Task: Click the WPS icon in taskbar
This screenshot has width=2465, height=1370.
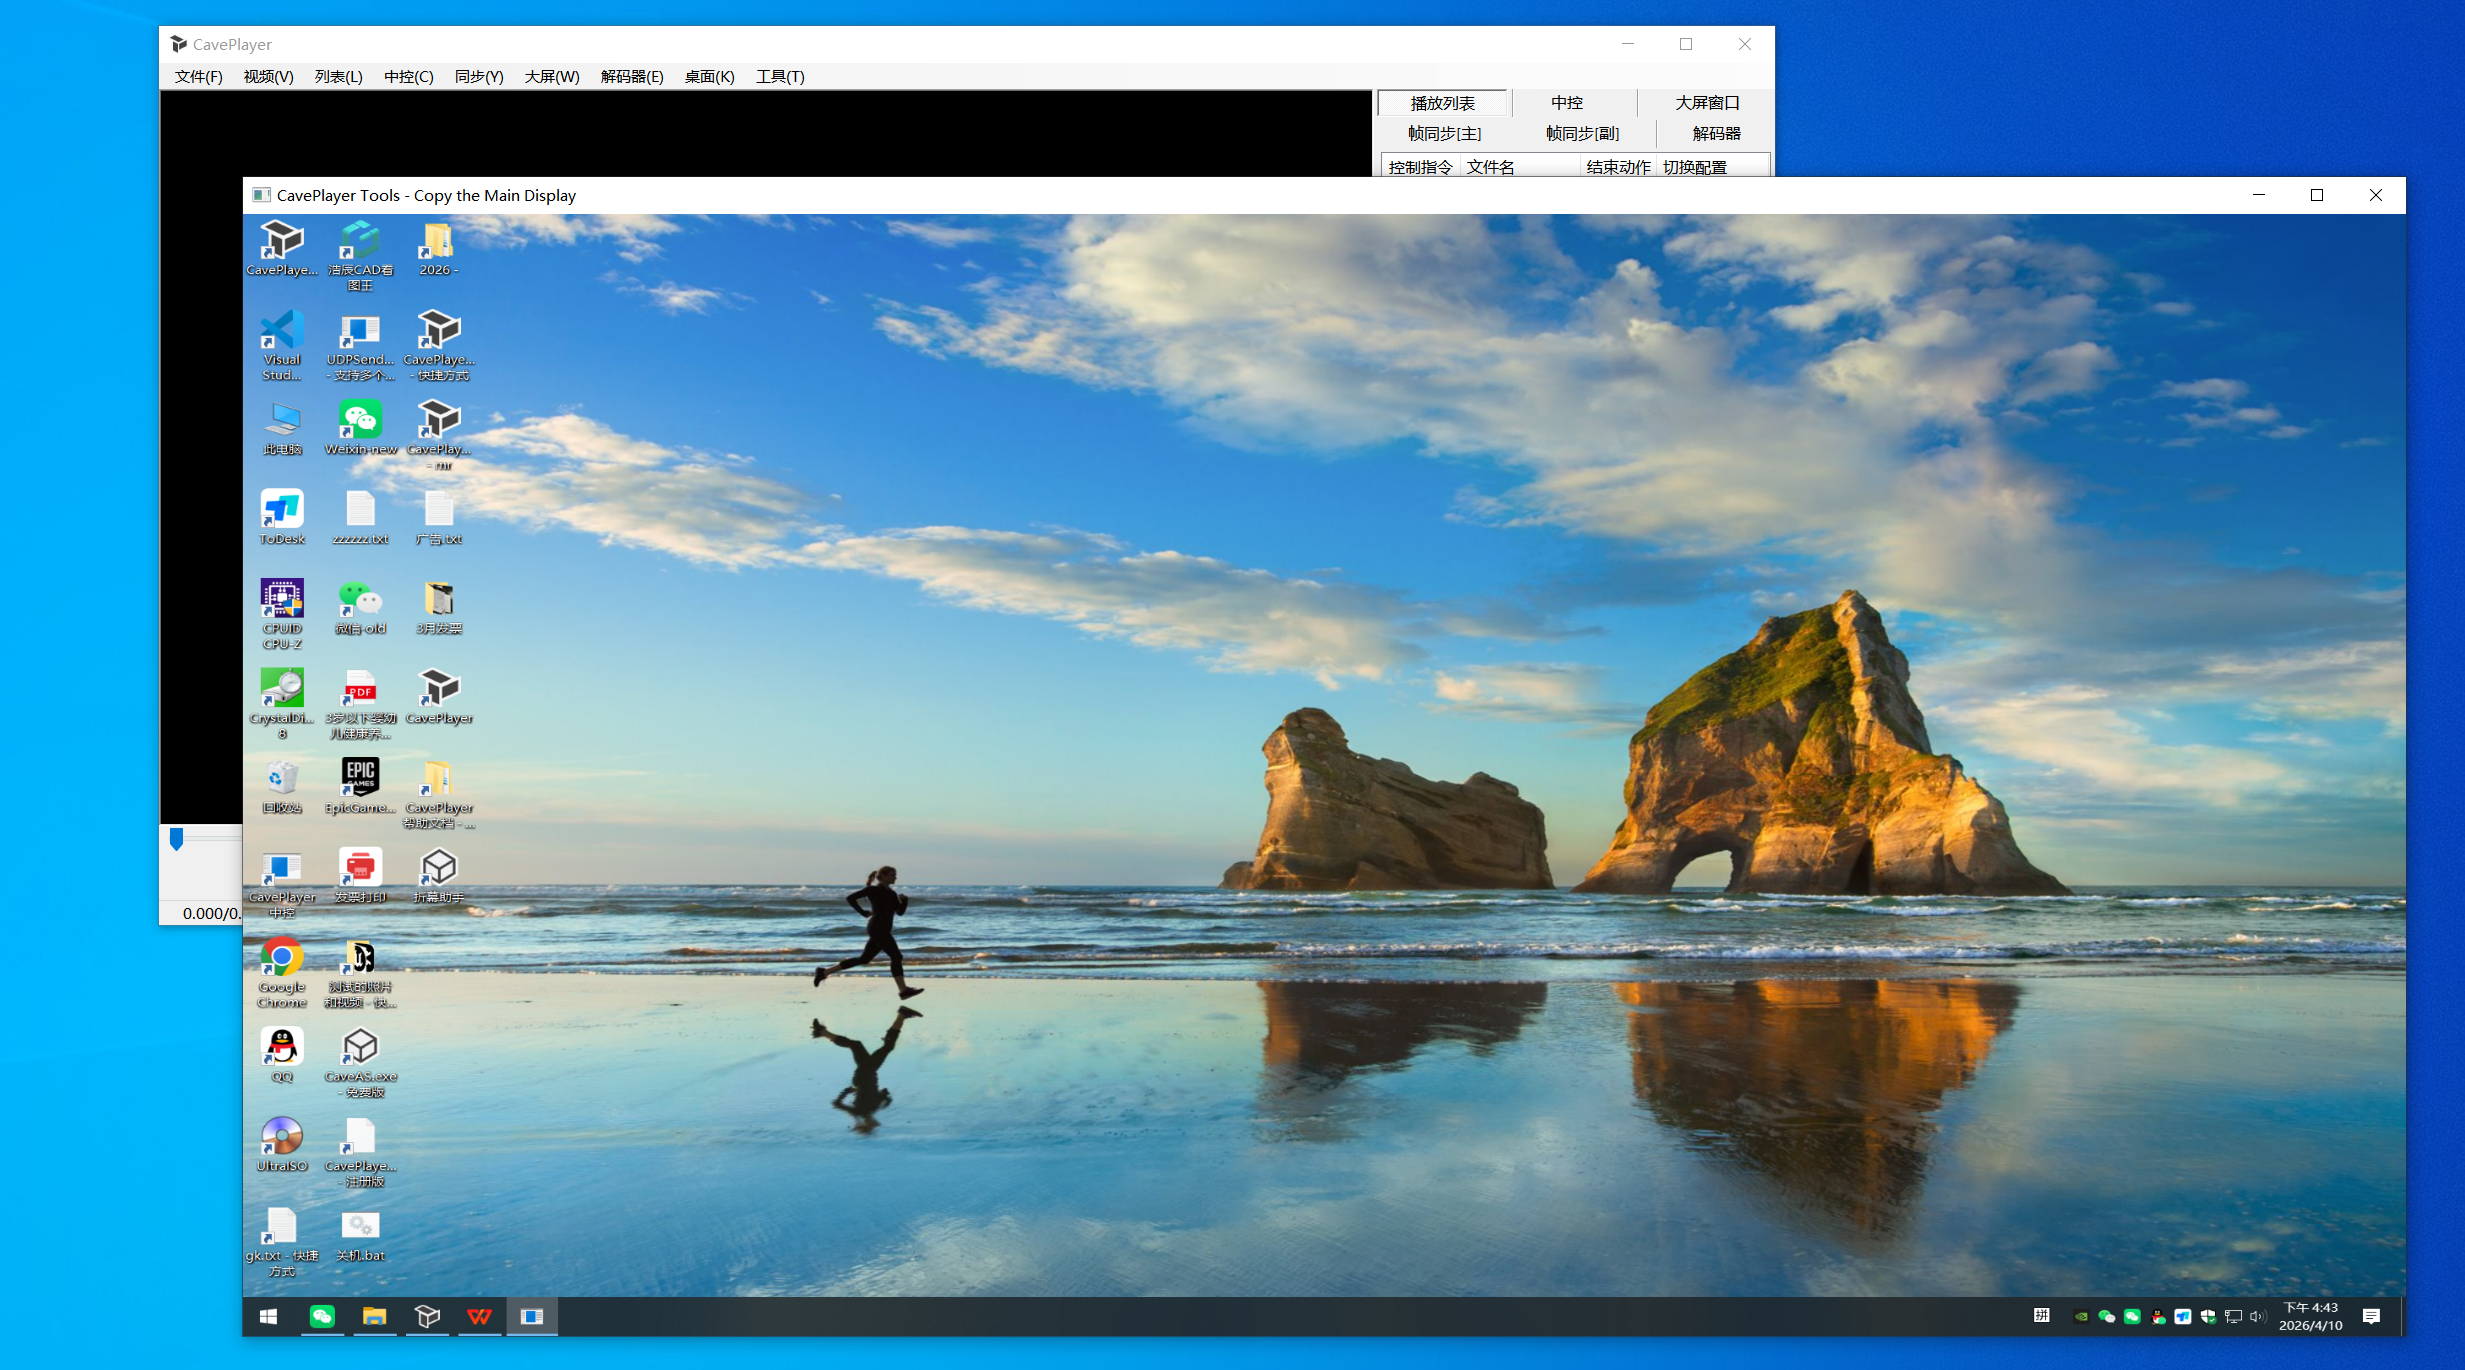Action: [x=479, y=1316]
